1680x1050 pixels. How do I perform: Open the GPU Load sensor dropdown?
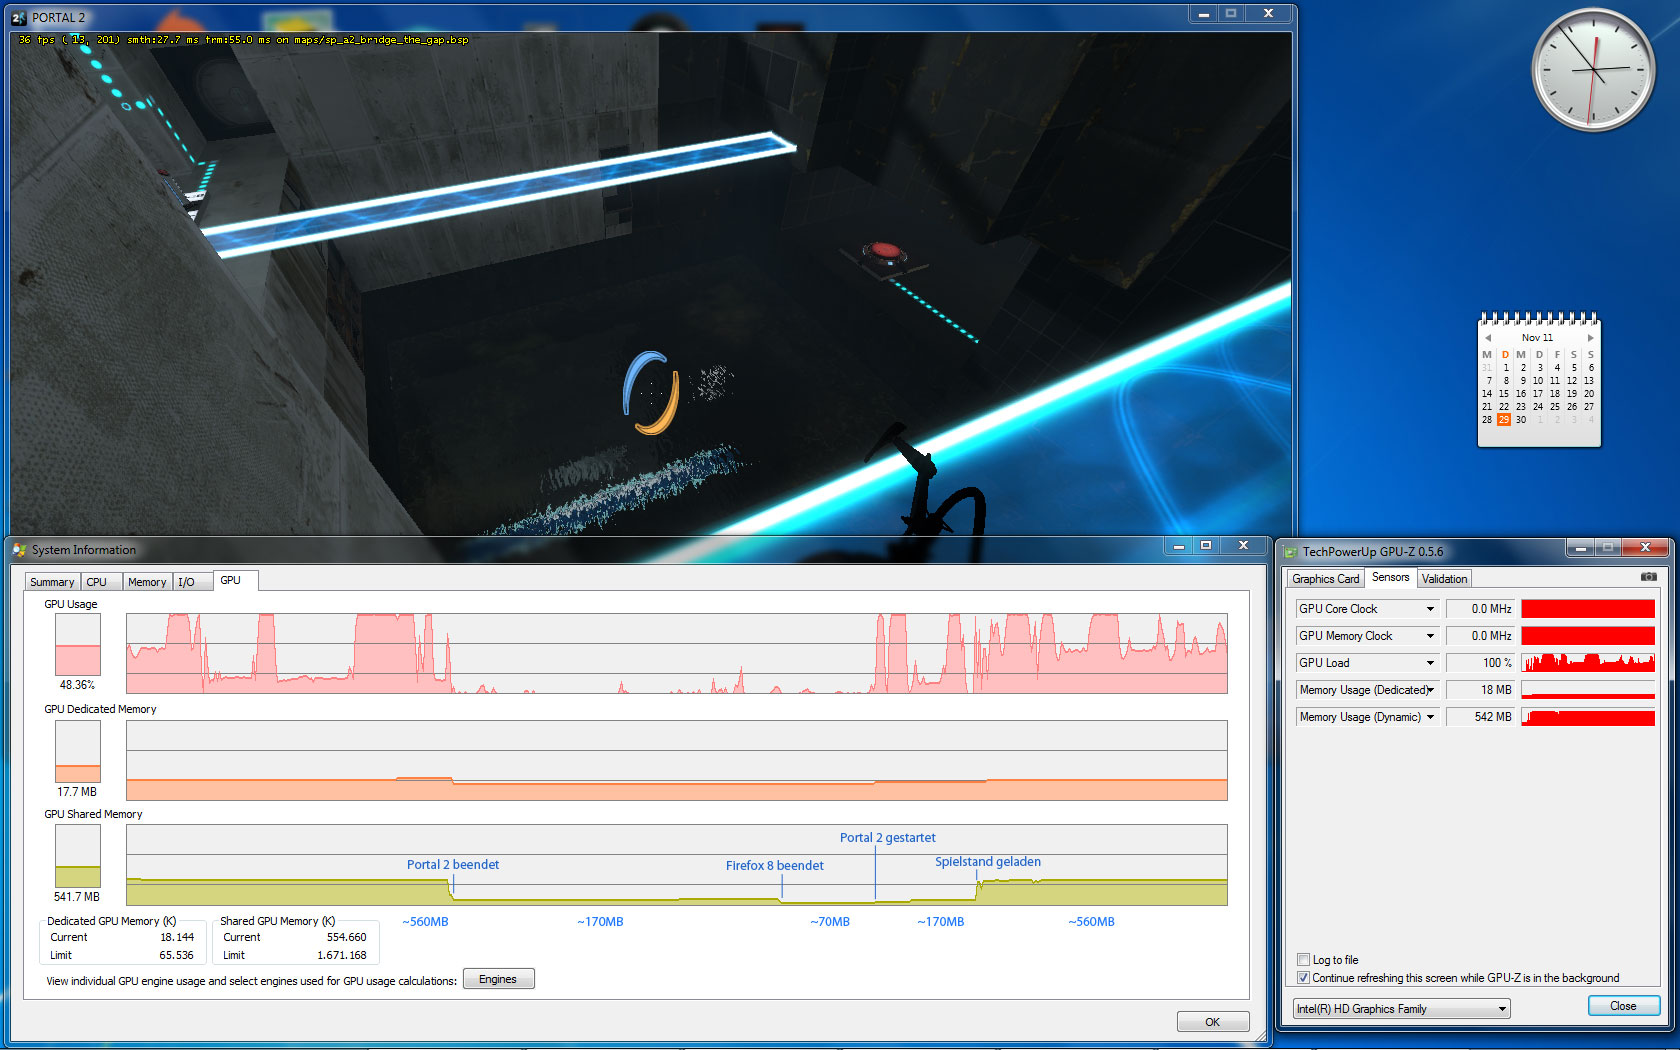1430,663
